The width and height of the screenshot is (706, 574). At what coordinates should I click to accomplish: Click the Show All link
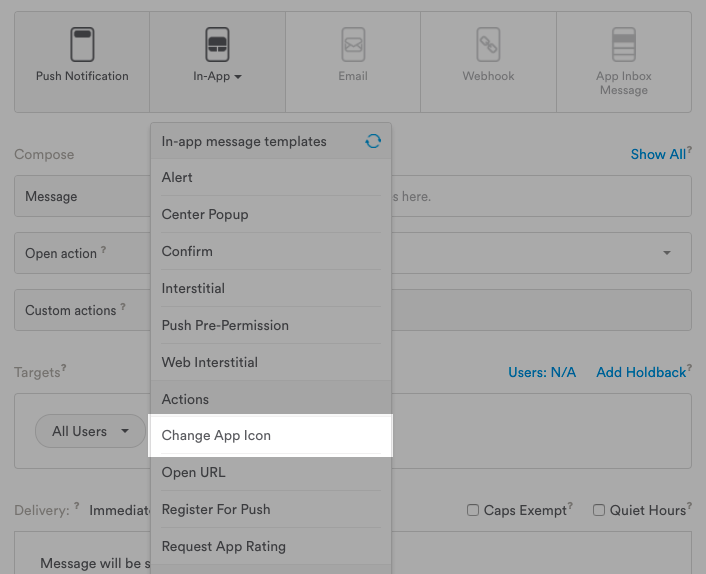[x=658, y=154]
